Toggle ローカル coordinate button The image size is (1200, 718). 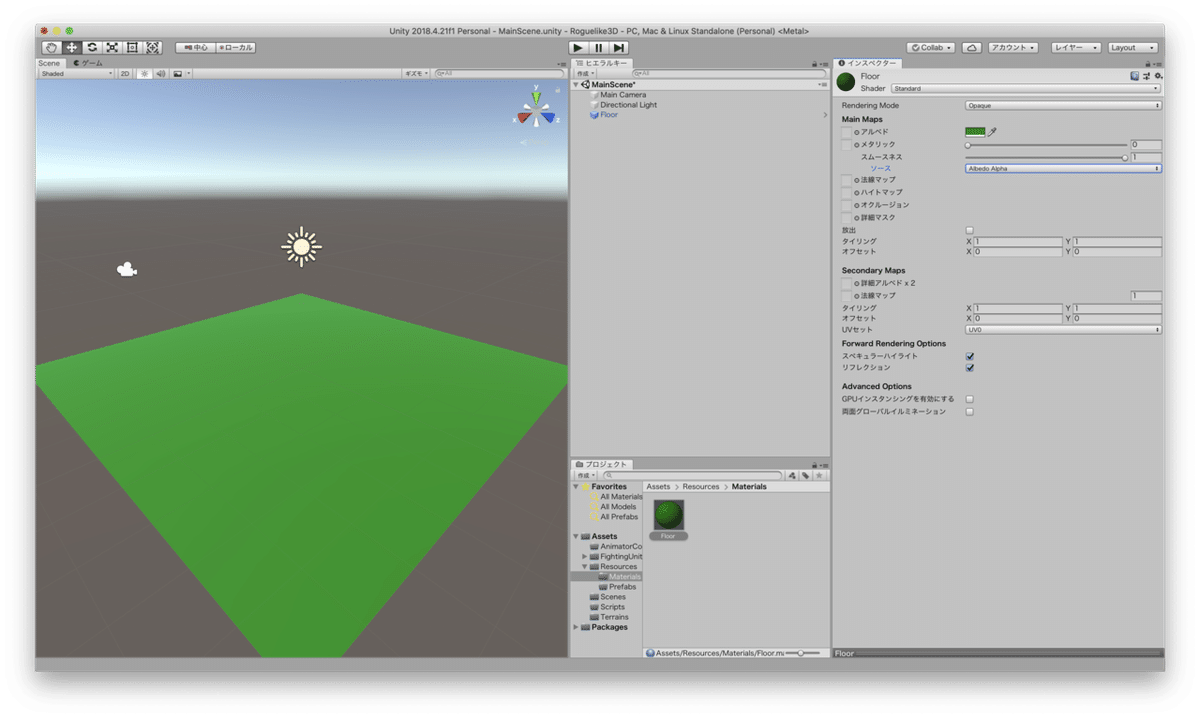(x=235, y=47)
